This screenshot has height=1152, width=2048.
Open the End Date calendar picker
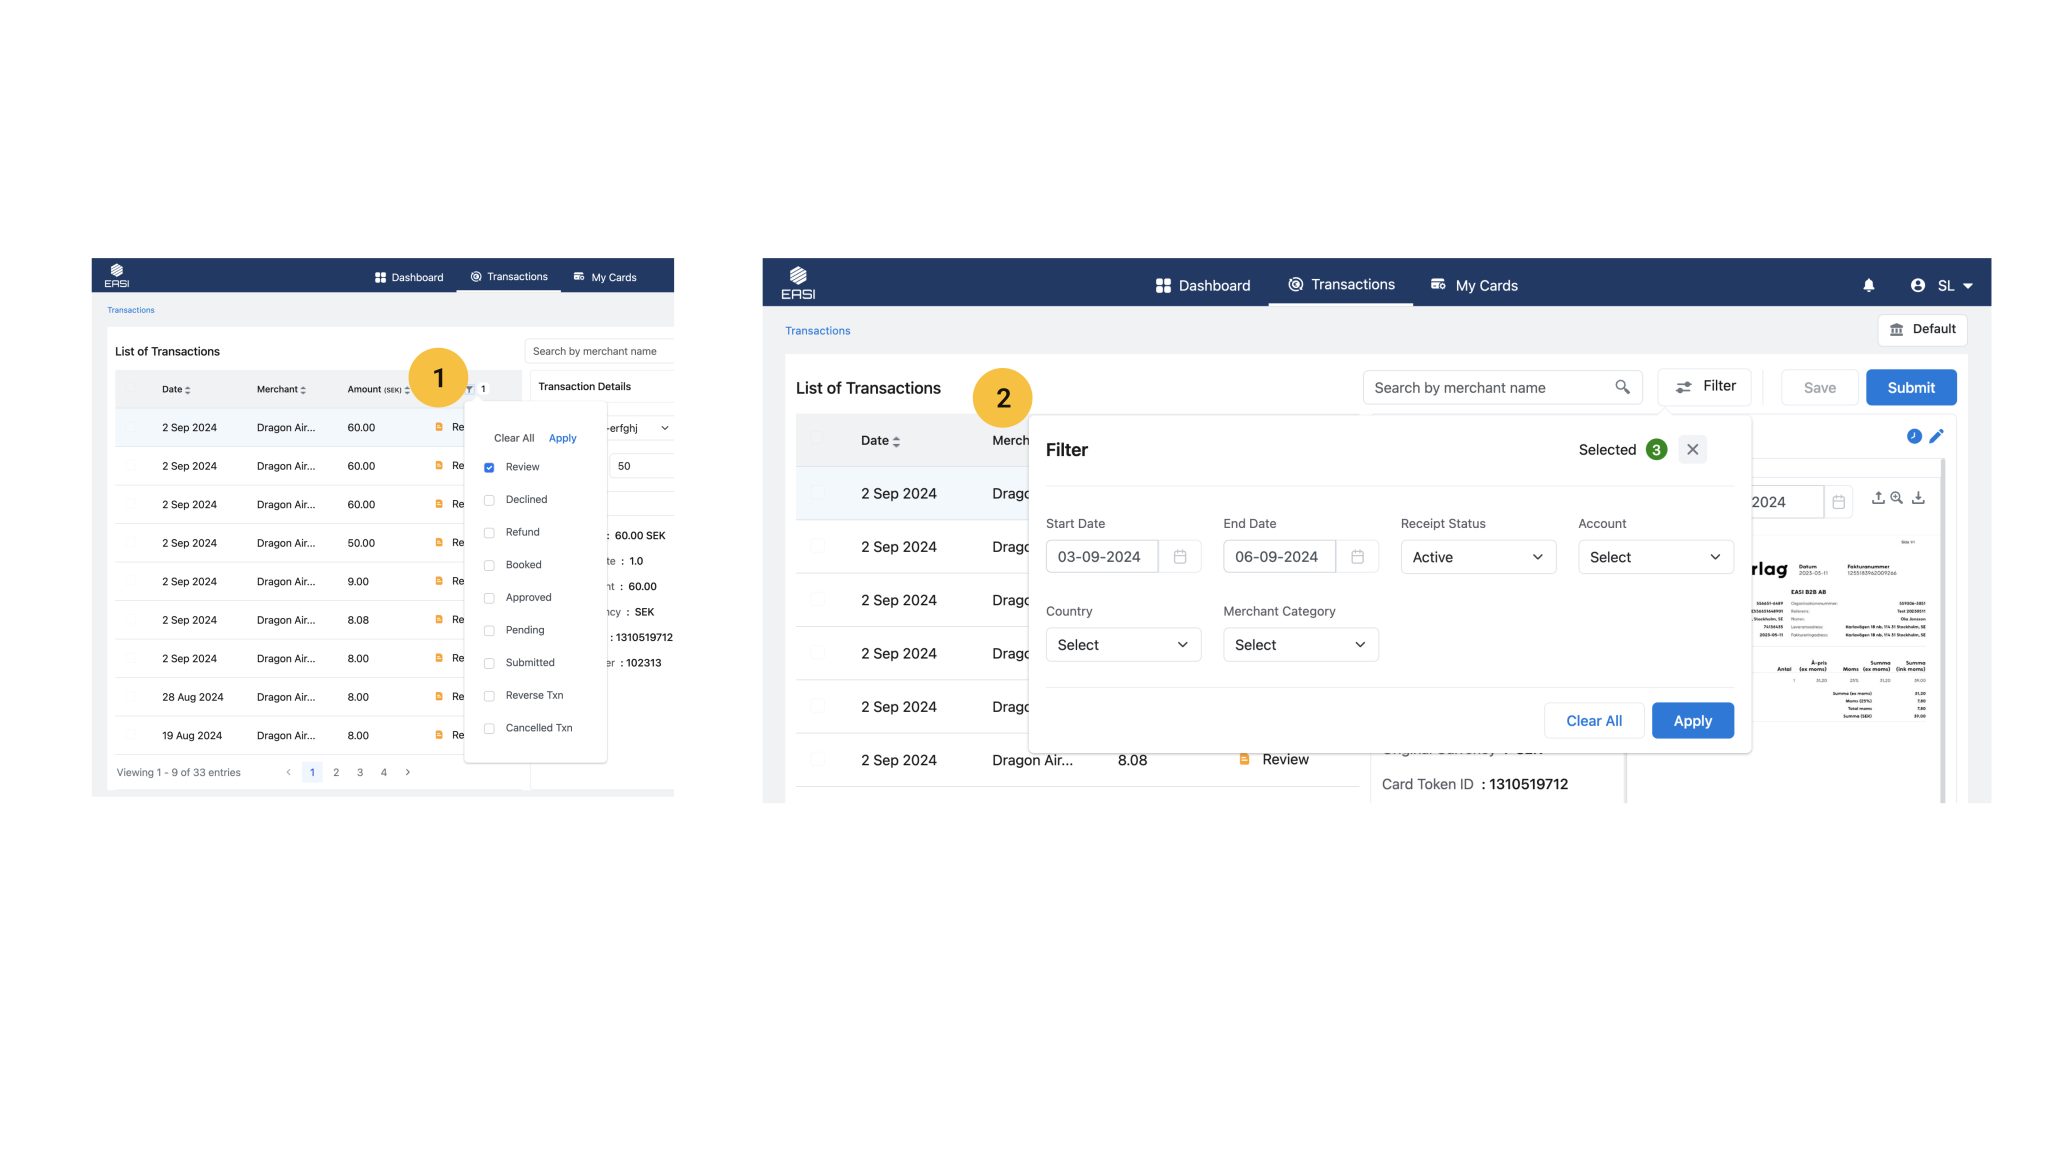pyautogui.click(x=1357, y=557)
